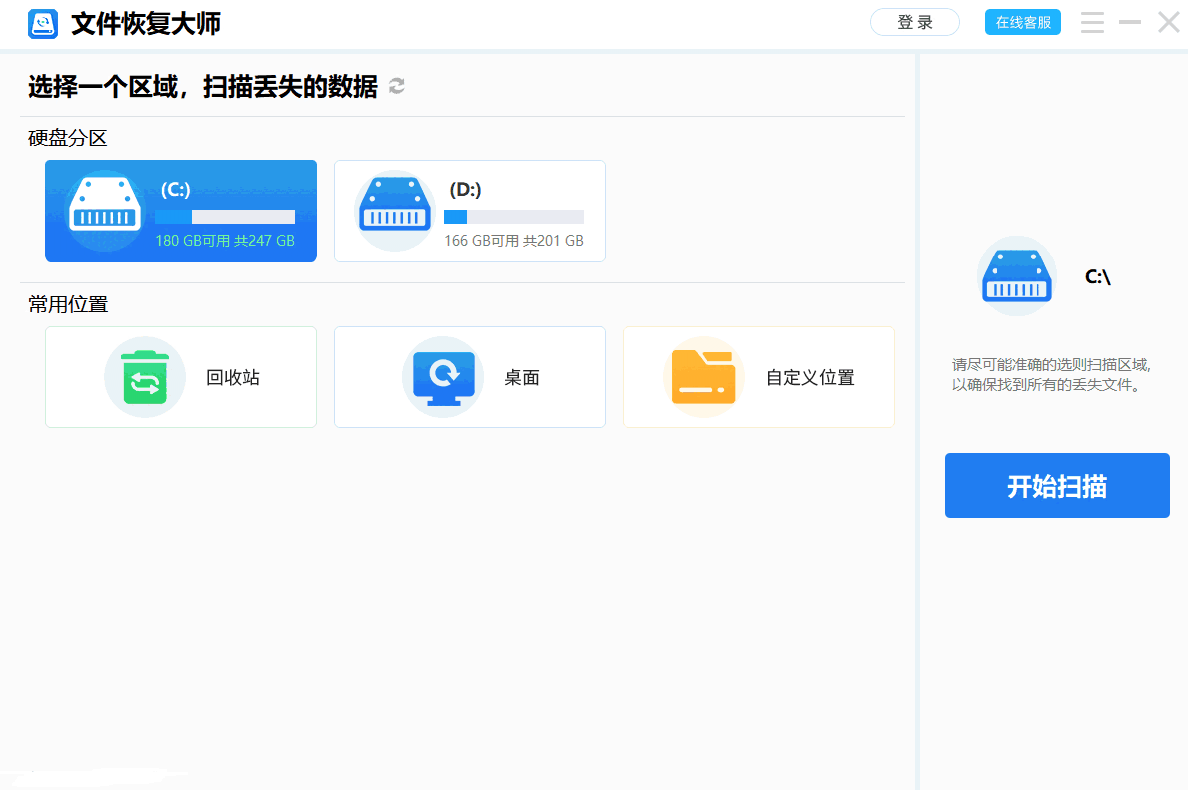This screenshot has height=790, width=1188.
Task: Click the D: drive usage progress bar
Action: pyautogui.click(x=513, y=216)
